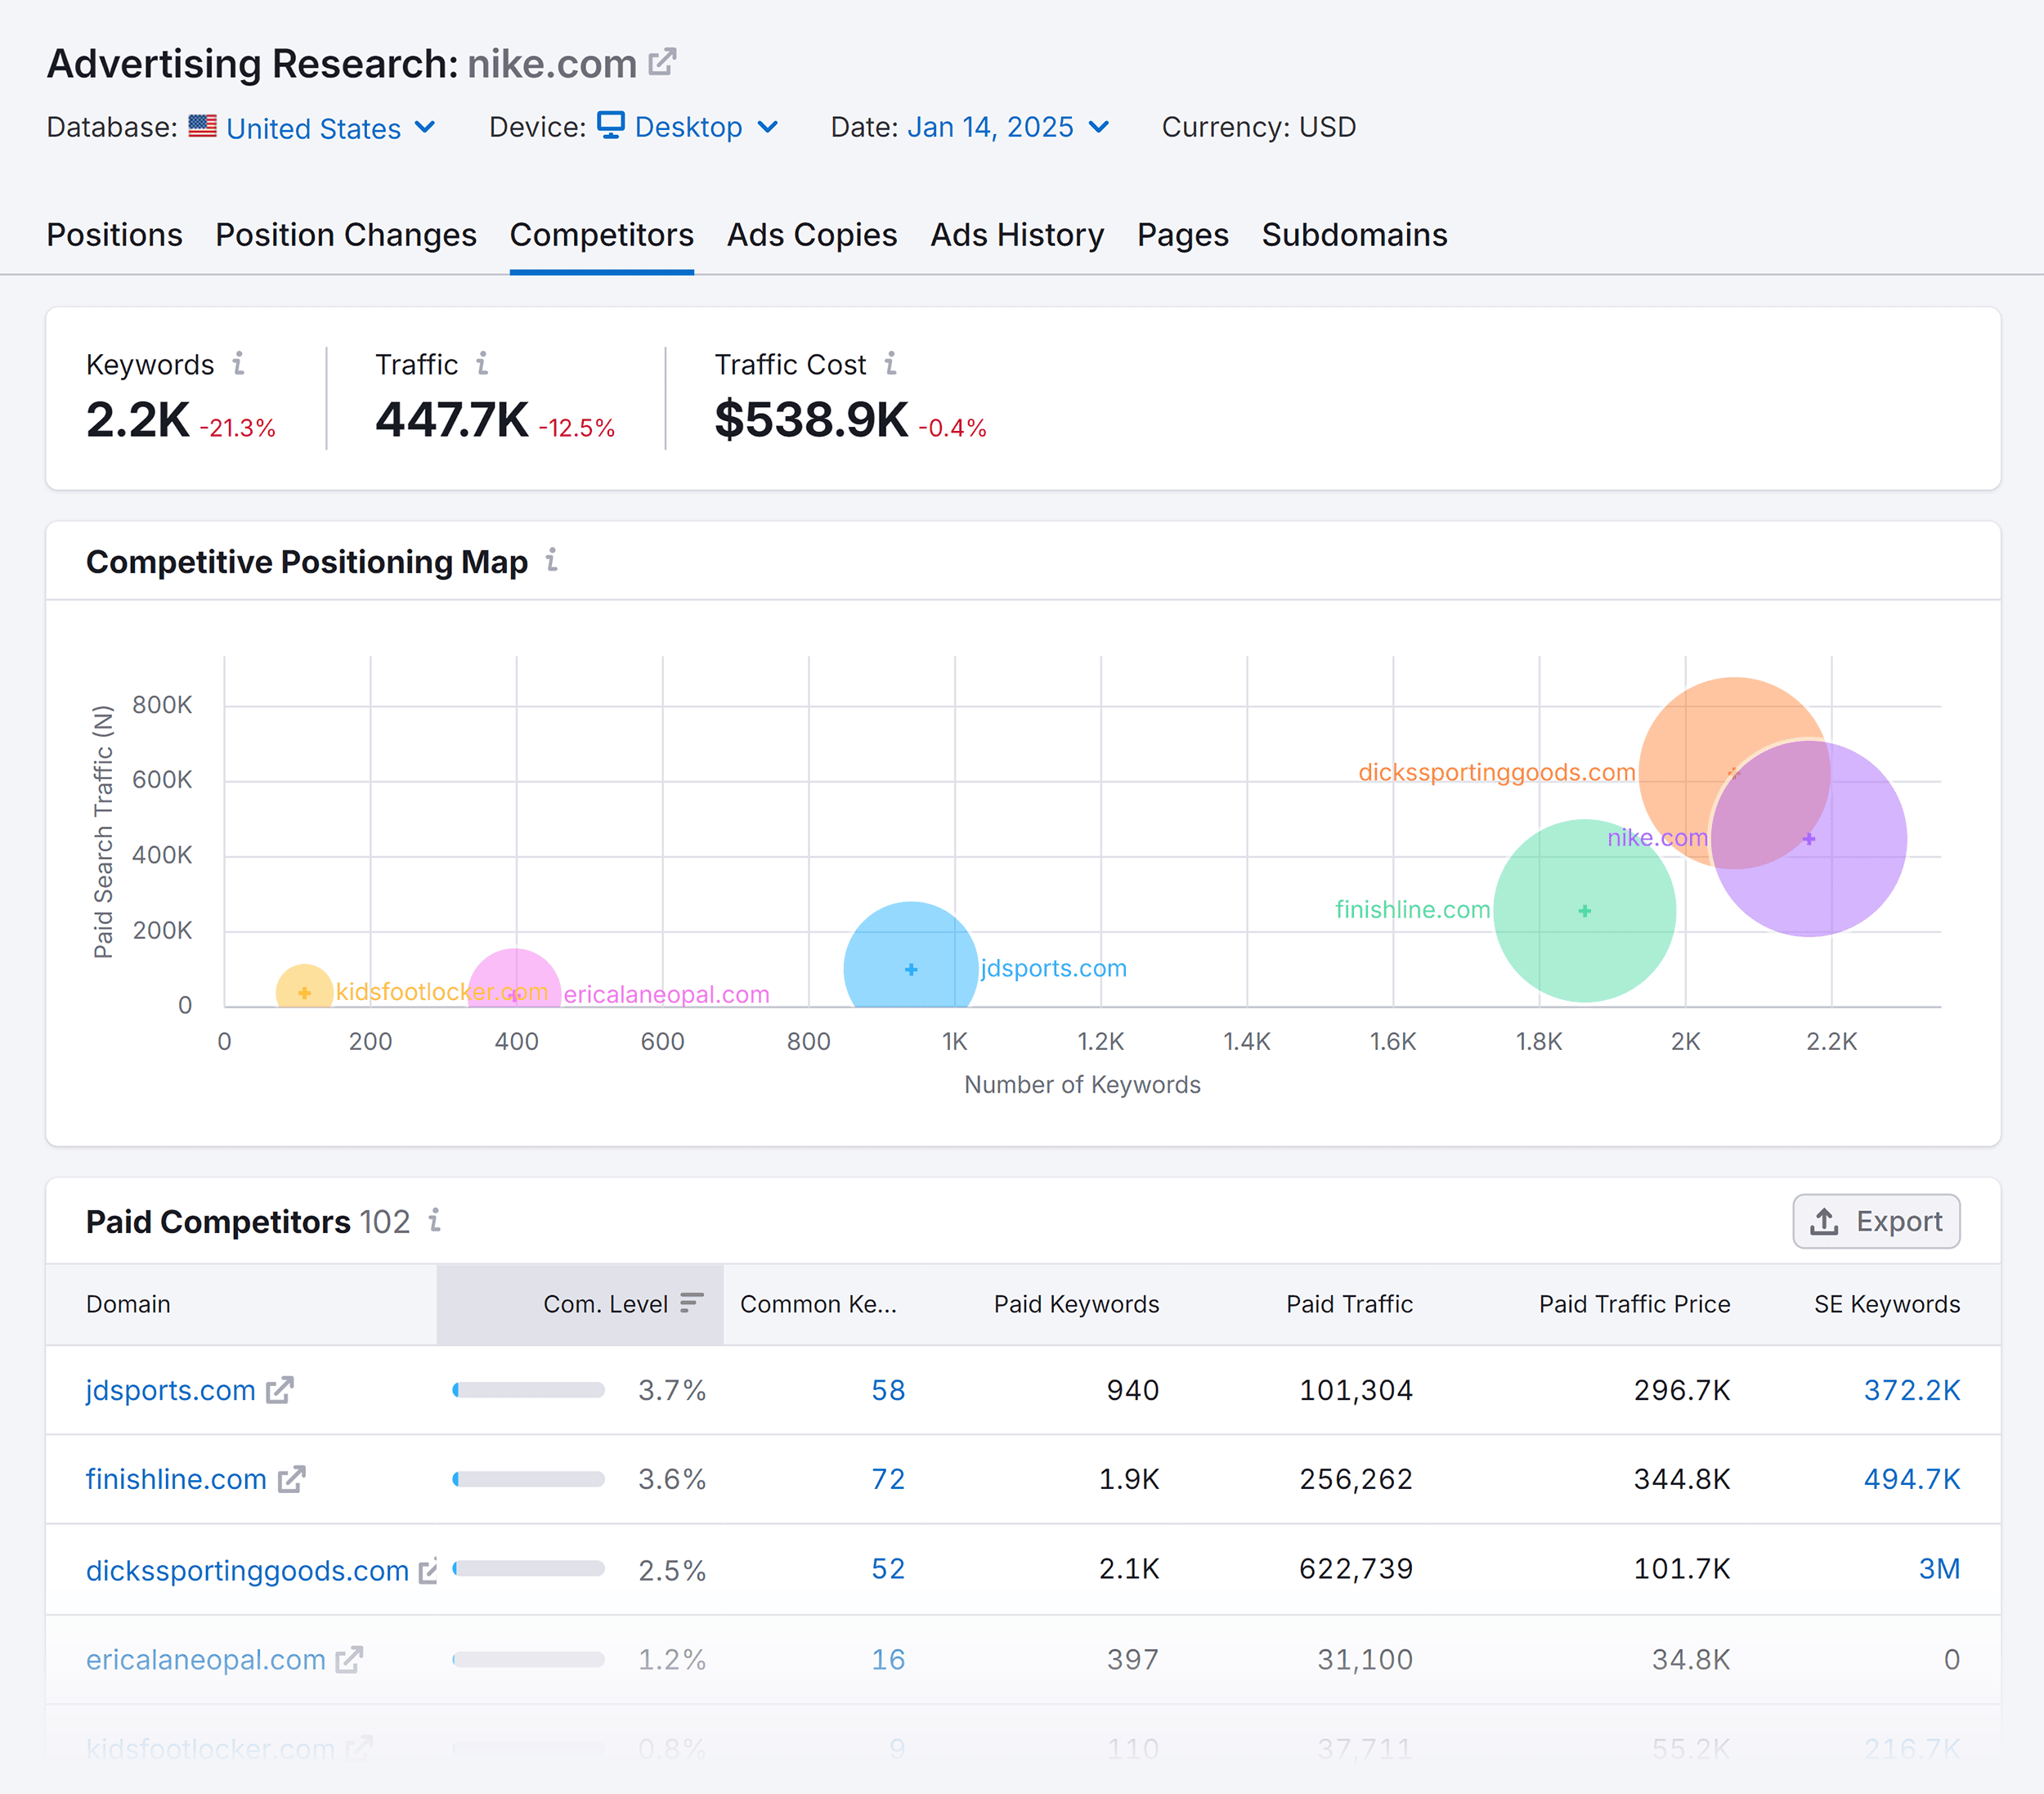
Task: Show info for Competitive Positioning Map
Action: tap(551, 560)
